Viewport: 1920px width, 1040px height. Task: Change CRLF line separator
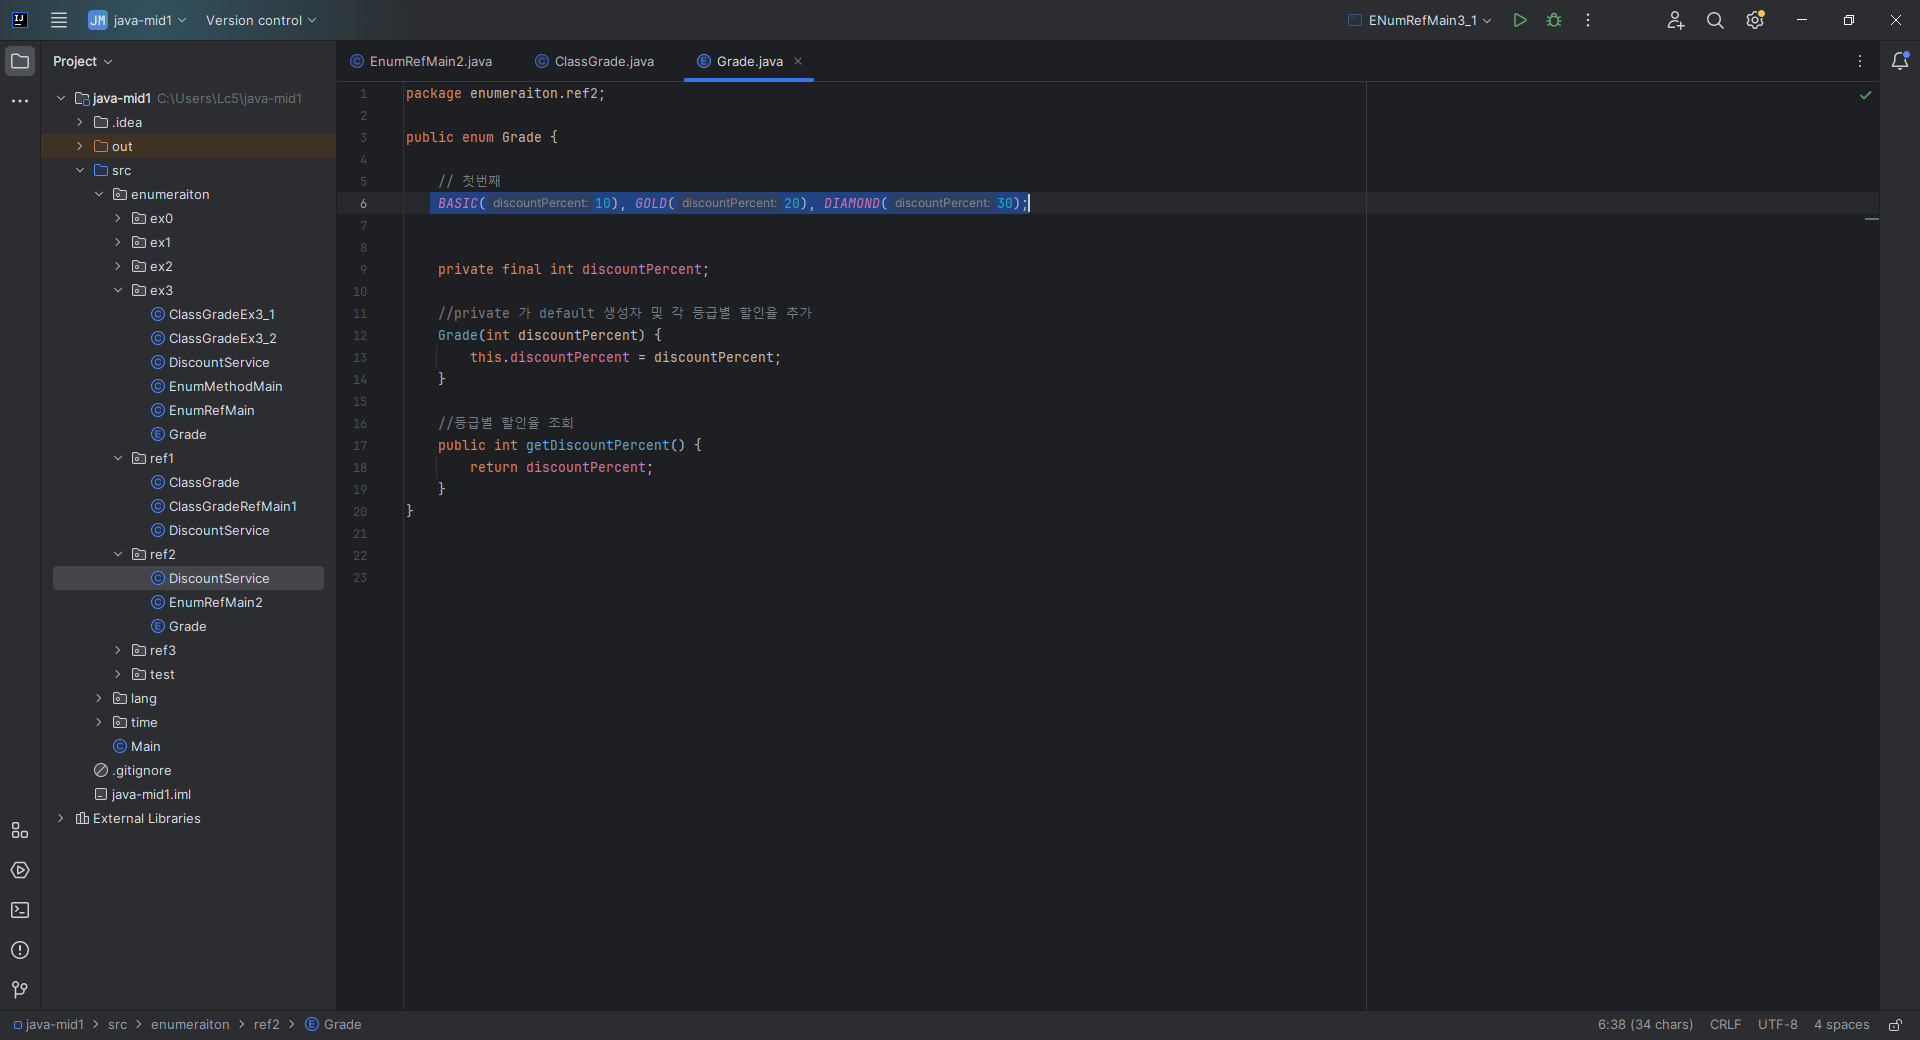point(1725,1025)
